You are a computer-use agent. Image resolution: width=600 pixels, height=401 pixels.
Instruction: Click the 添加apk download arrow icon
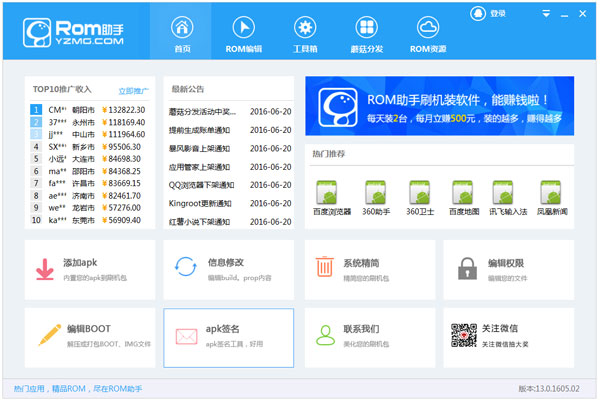coord(45,269)
